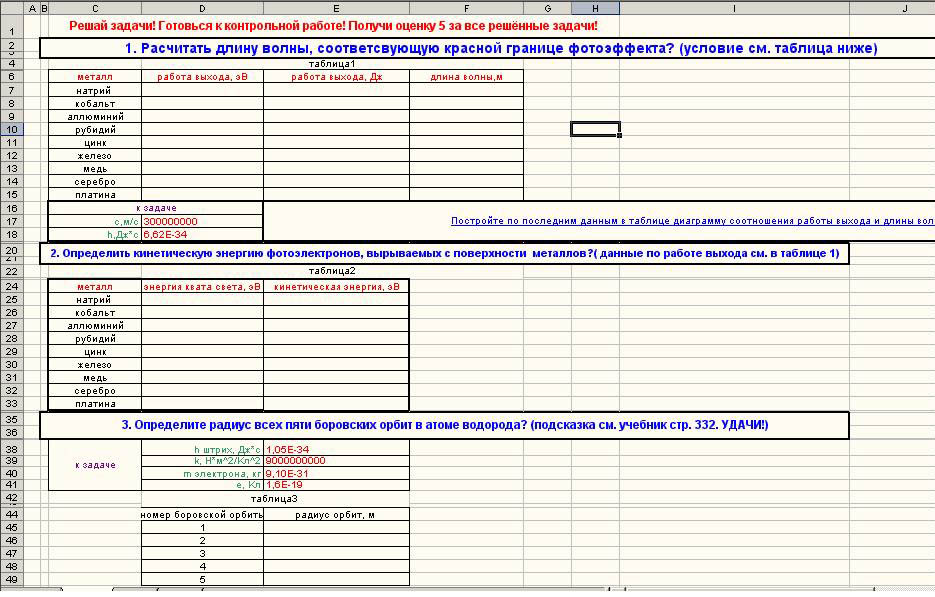Select row 24 header

tap(11, 287)
